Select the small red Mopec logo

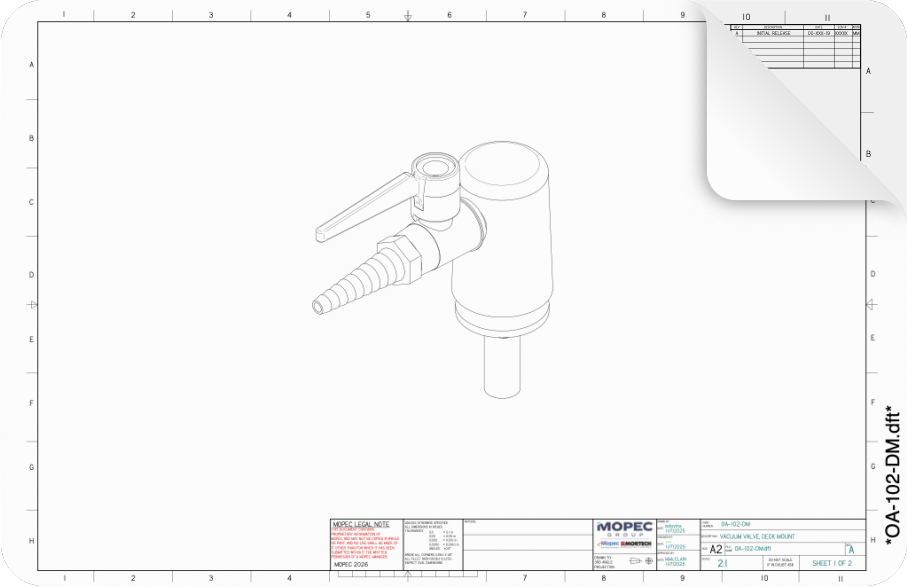click(x=607, y=543)
